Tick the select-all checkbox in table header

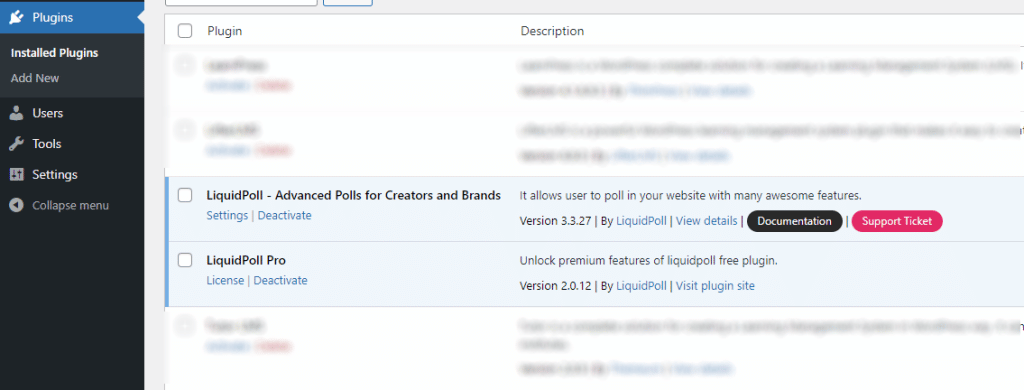(185, 31)
